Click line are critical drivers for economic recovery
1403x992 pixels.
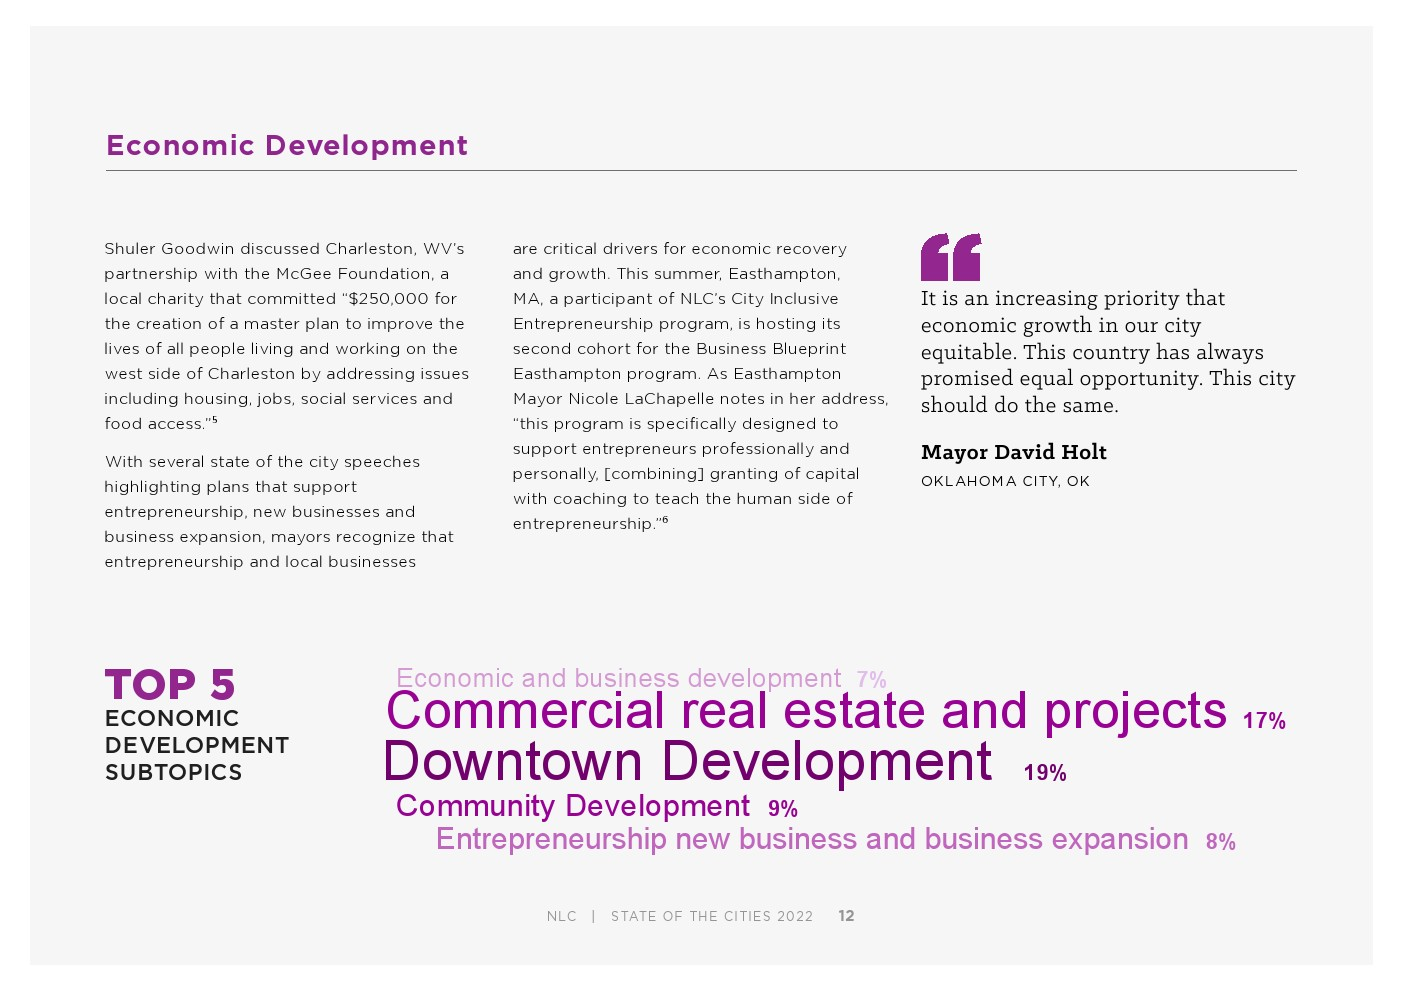(680, 249)
